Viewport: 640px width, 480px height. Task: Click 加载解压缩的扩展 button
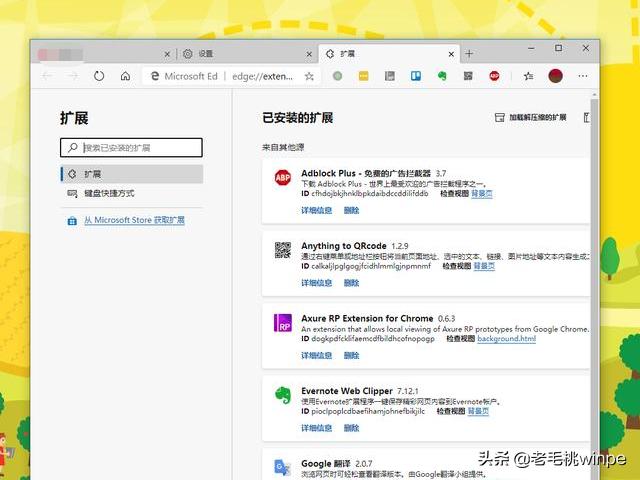(531, 118)
